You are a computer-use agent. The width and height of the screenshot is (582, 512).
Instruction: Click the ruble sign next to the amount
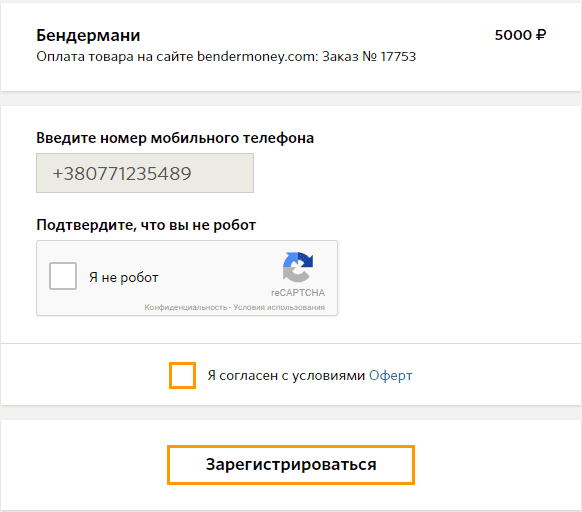click(541, 35)
